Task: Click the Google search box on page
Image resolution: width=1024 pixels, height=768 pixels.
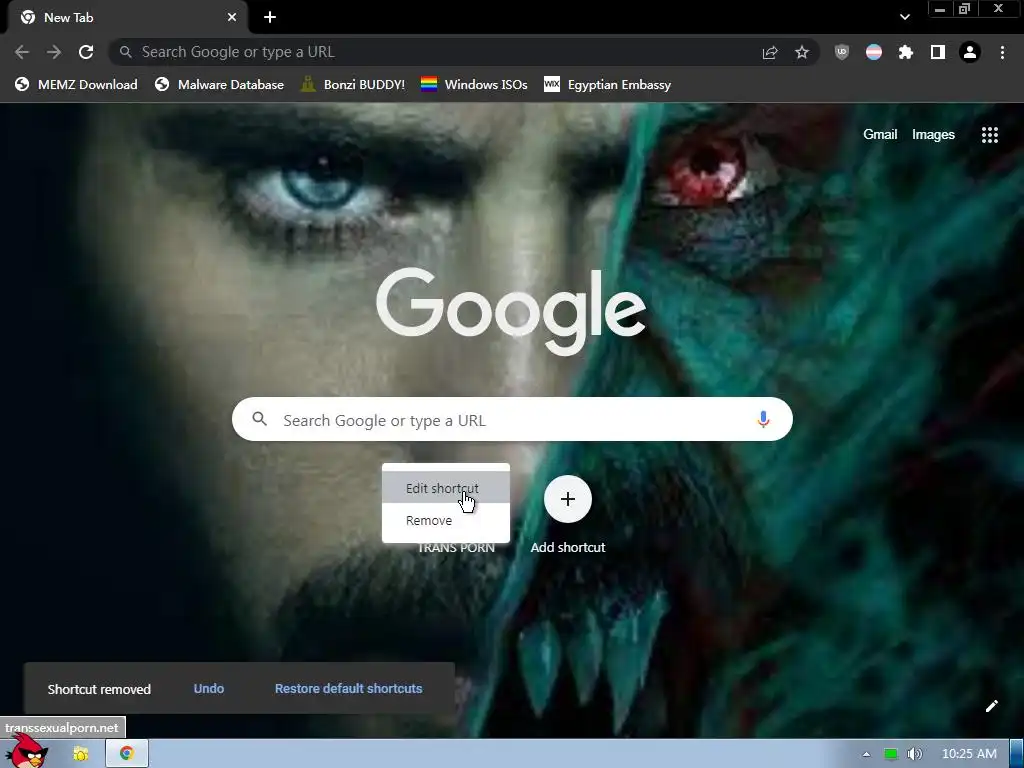Action: tap(512, 419)
